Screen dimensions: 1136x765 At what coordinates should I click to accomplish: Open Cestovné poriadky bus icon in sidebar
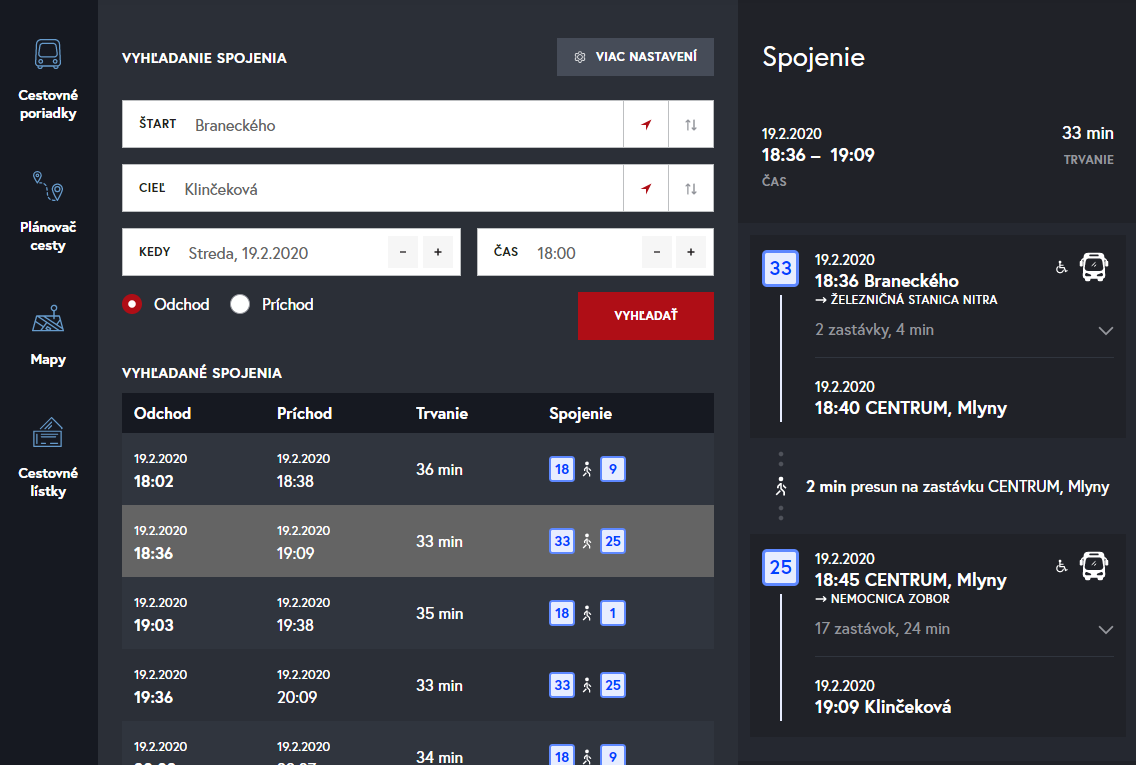click(48, 55)
